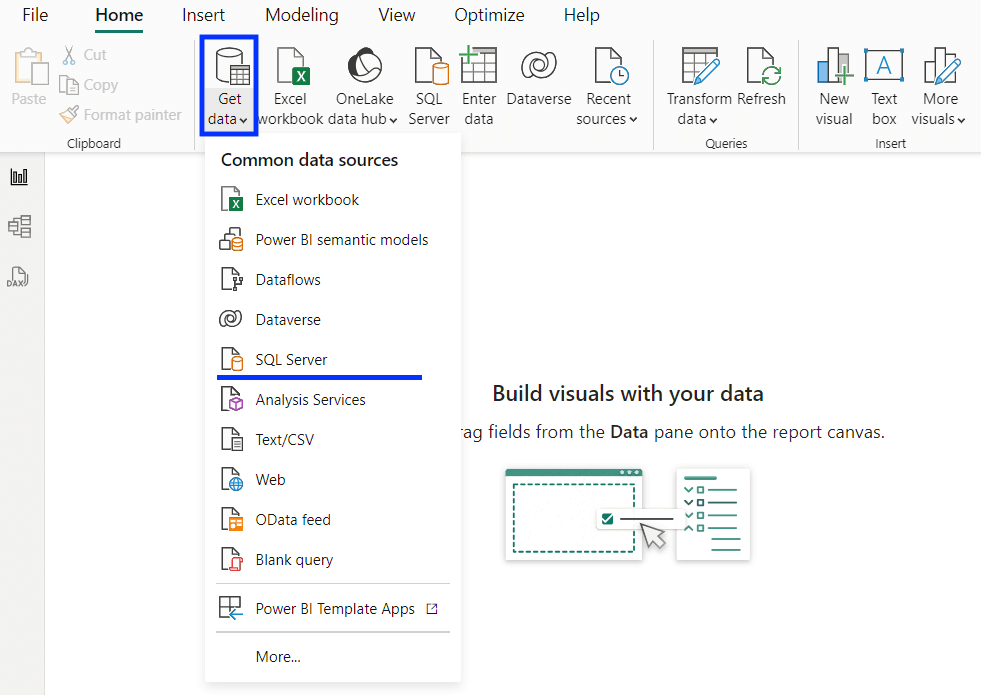981x695 pixels.
Task: Expand the OneLake data hub dropdown arrow
Action: tap(393, 120)
